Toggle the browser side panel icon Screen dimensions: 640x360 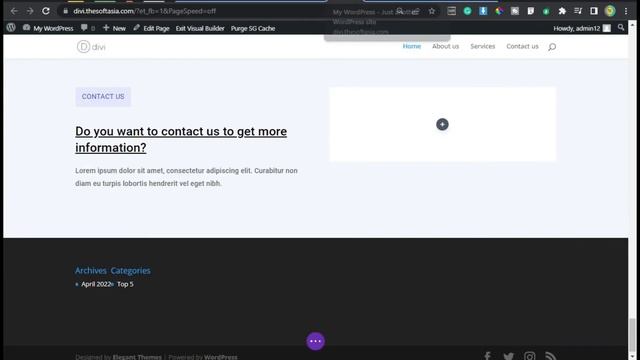point(594,11)
